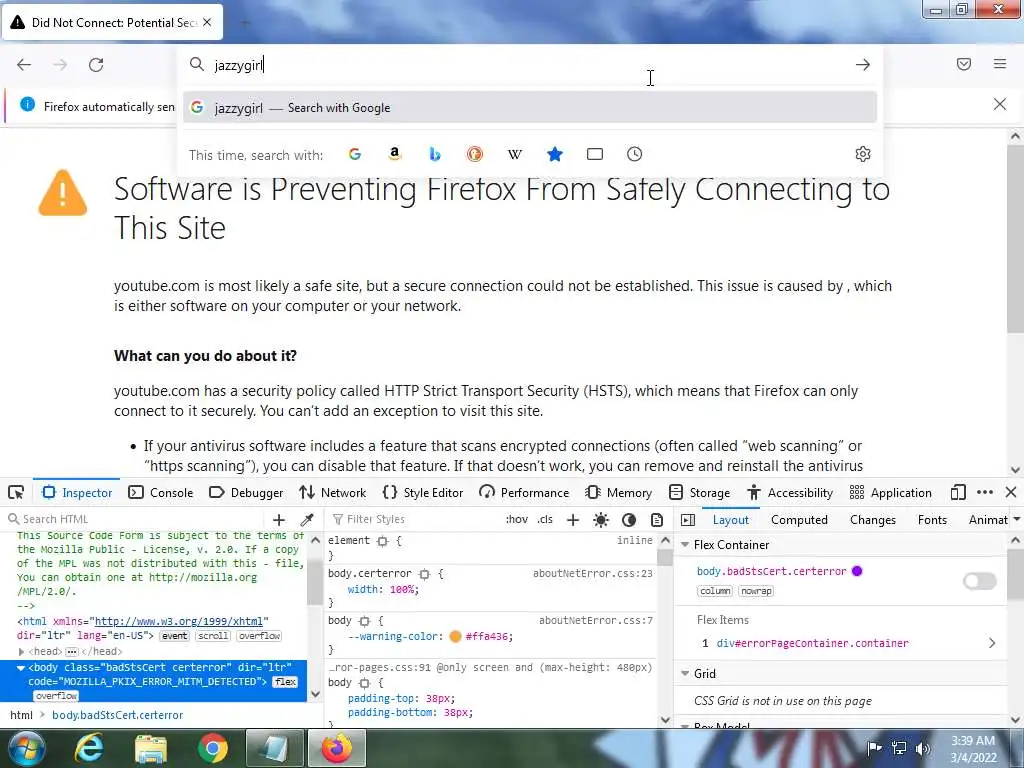Click warning-color #ffa436 orange swatch
This screenshot has width=1024, height=768.
tap(455, 636)
